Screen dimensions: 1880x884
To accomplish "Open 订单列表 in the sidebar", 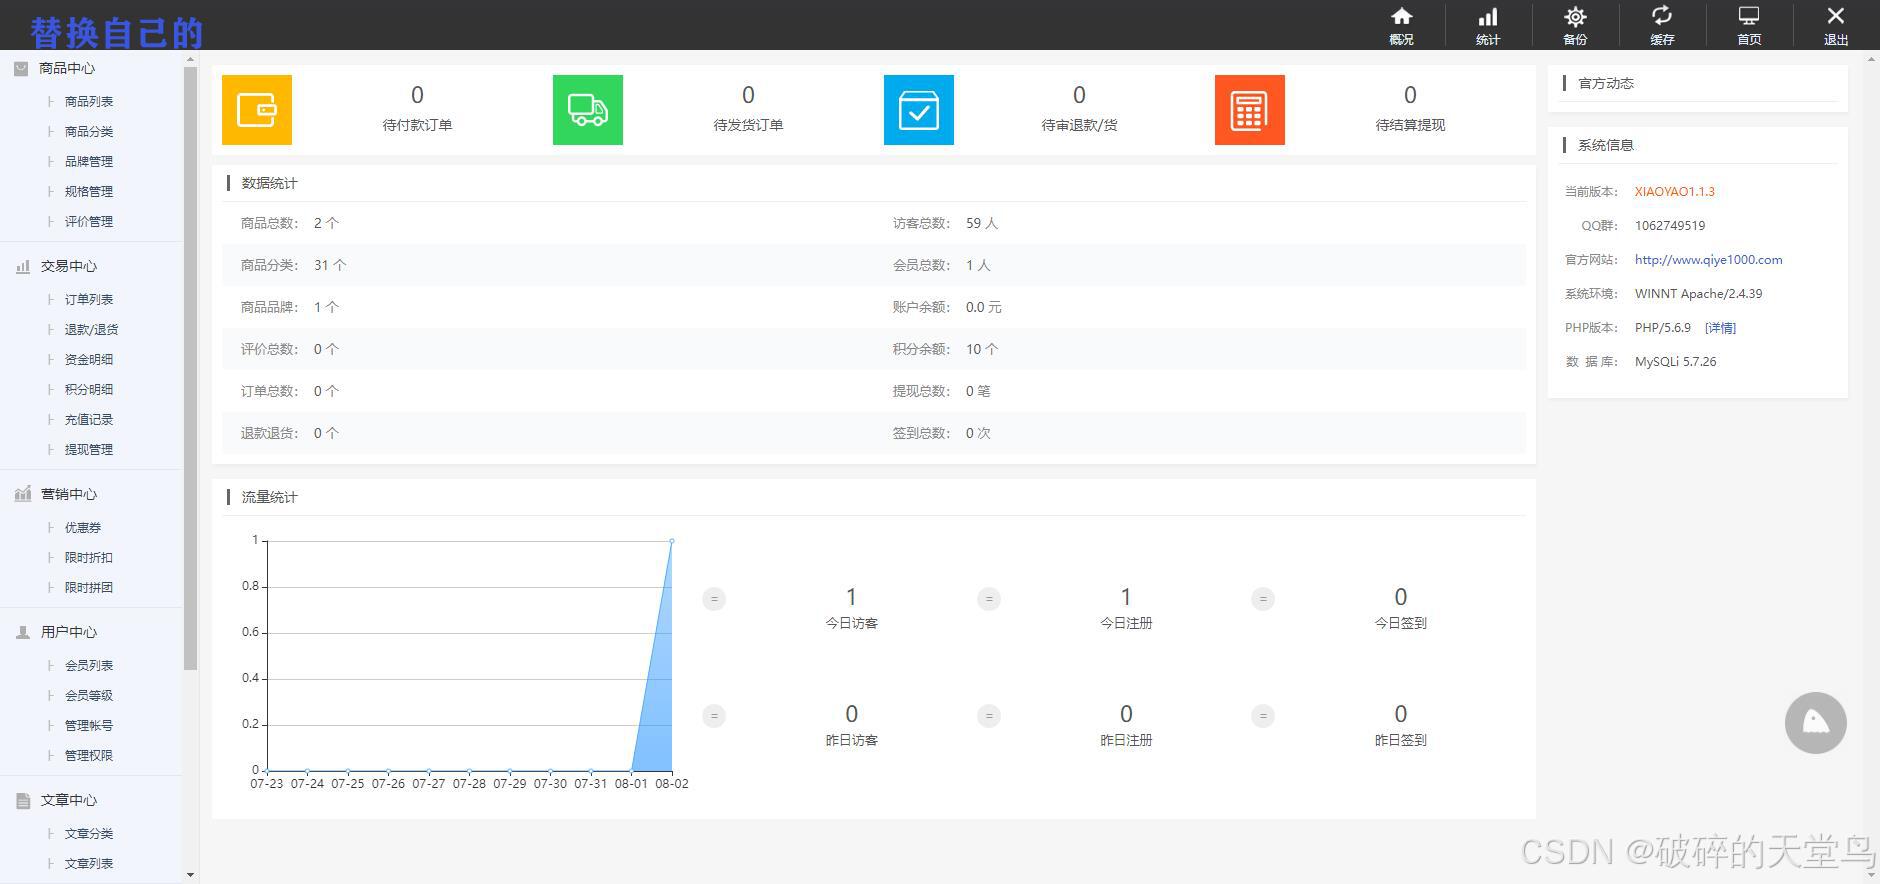I will (x=89, y=299).
